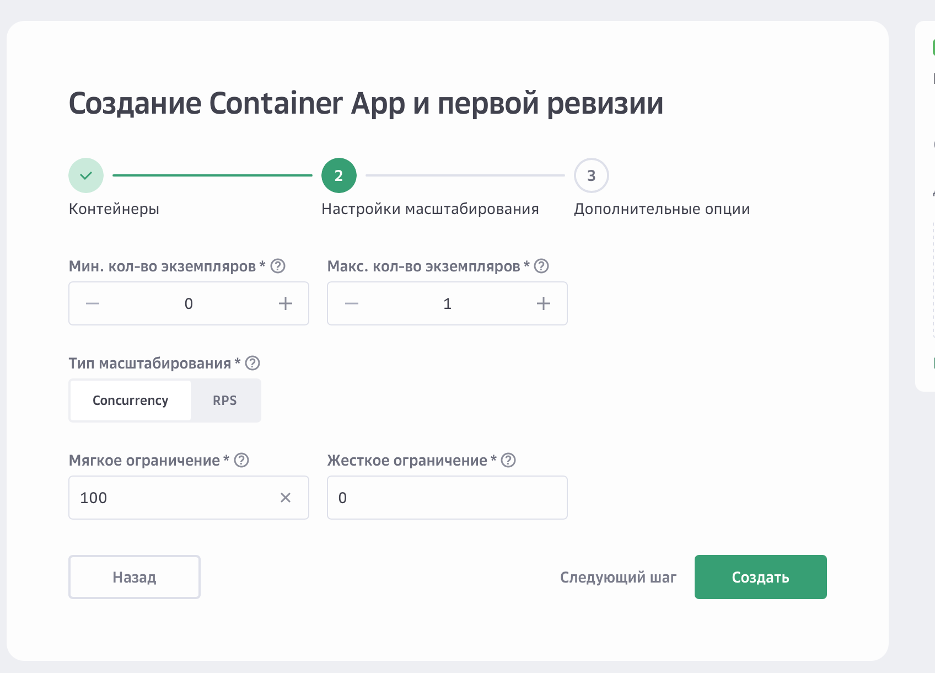Viewport: 936px width, 674px height.
Task: Click the question mark near "Тип масштабирования"
Action: (x=253, y=362)
